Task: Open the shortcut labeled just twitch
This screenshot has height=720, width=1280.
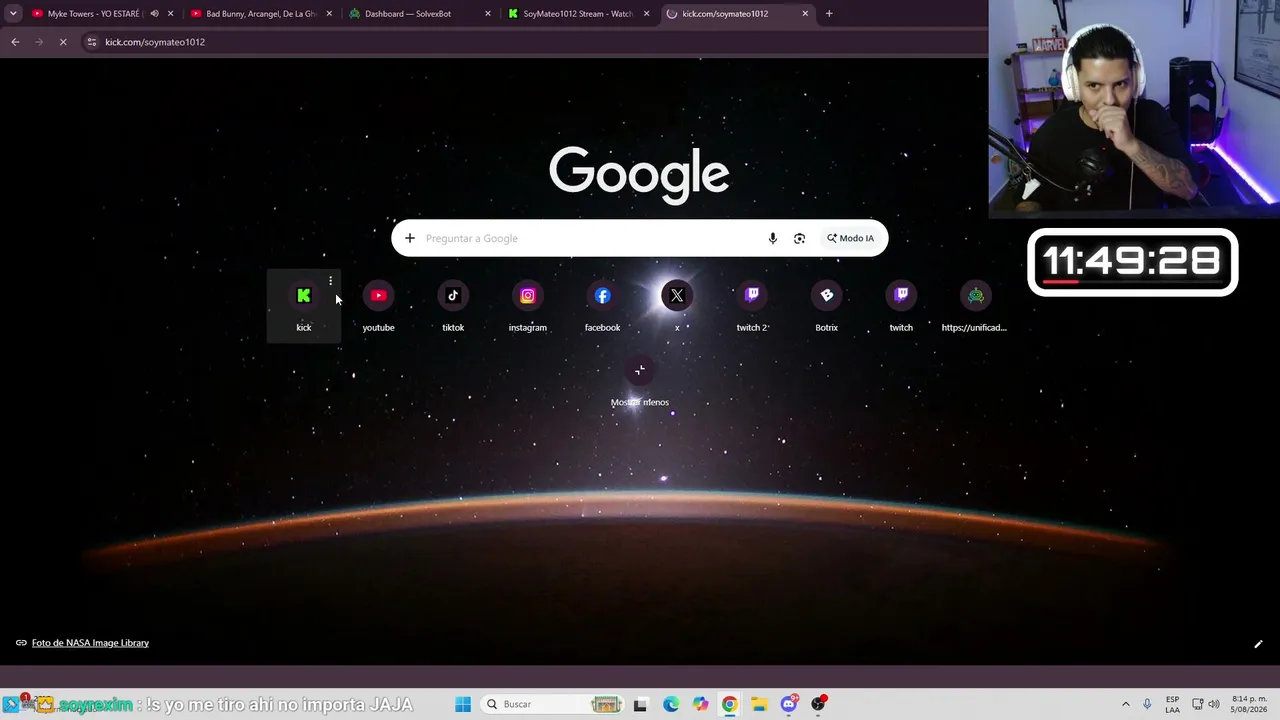Action: (901, 306)
